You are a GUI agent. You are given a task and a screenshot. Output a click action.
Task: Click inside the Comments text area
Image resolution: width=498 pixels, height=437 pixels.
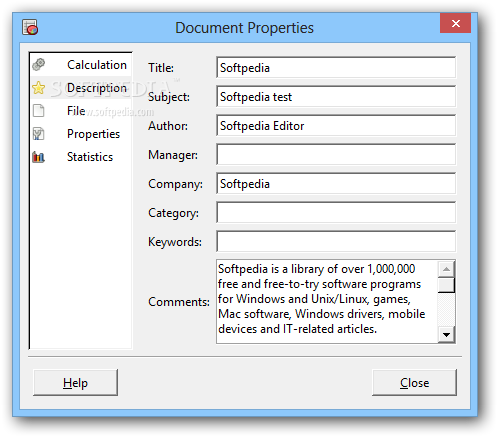click(327, 301)
